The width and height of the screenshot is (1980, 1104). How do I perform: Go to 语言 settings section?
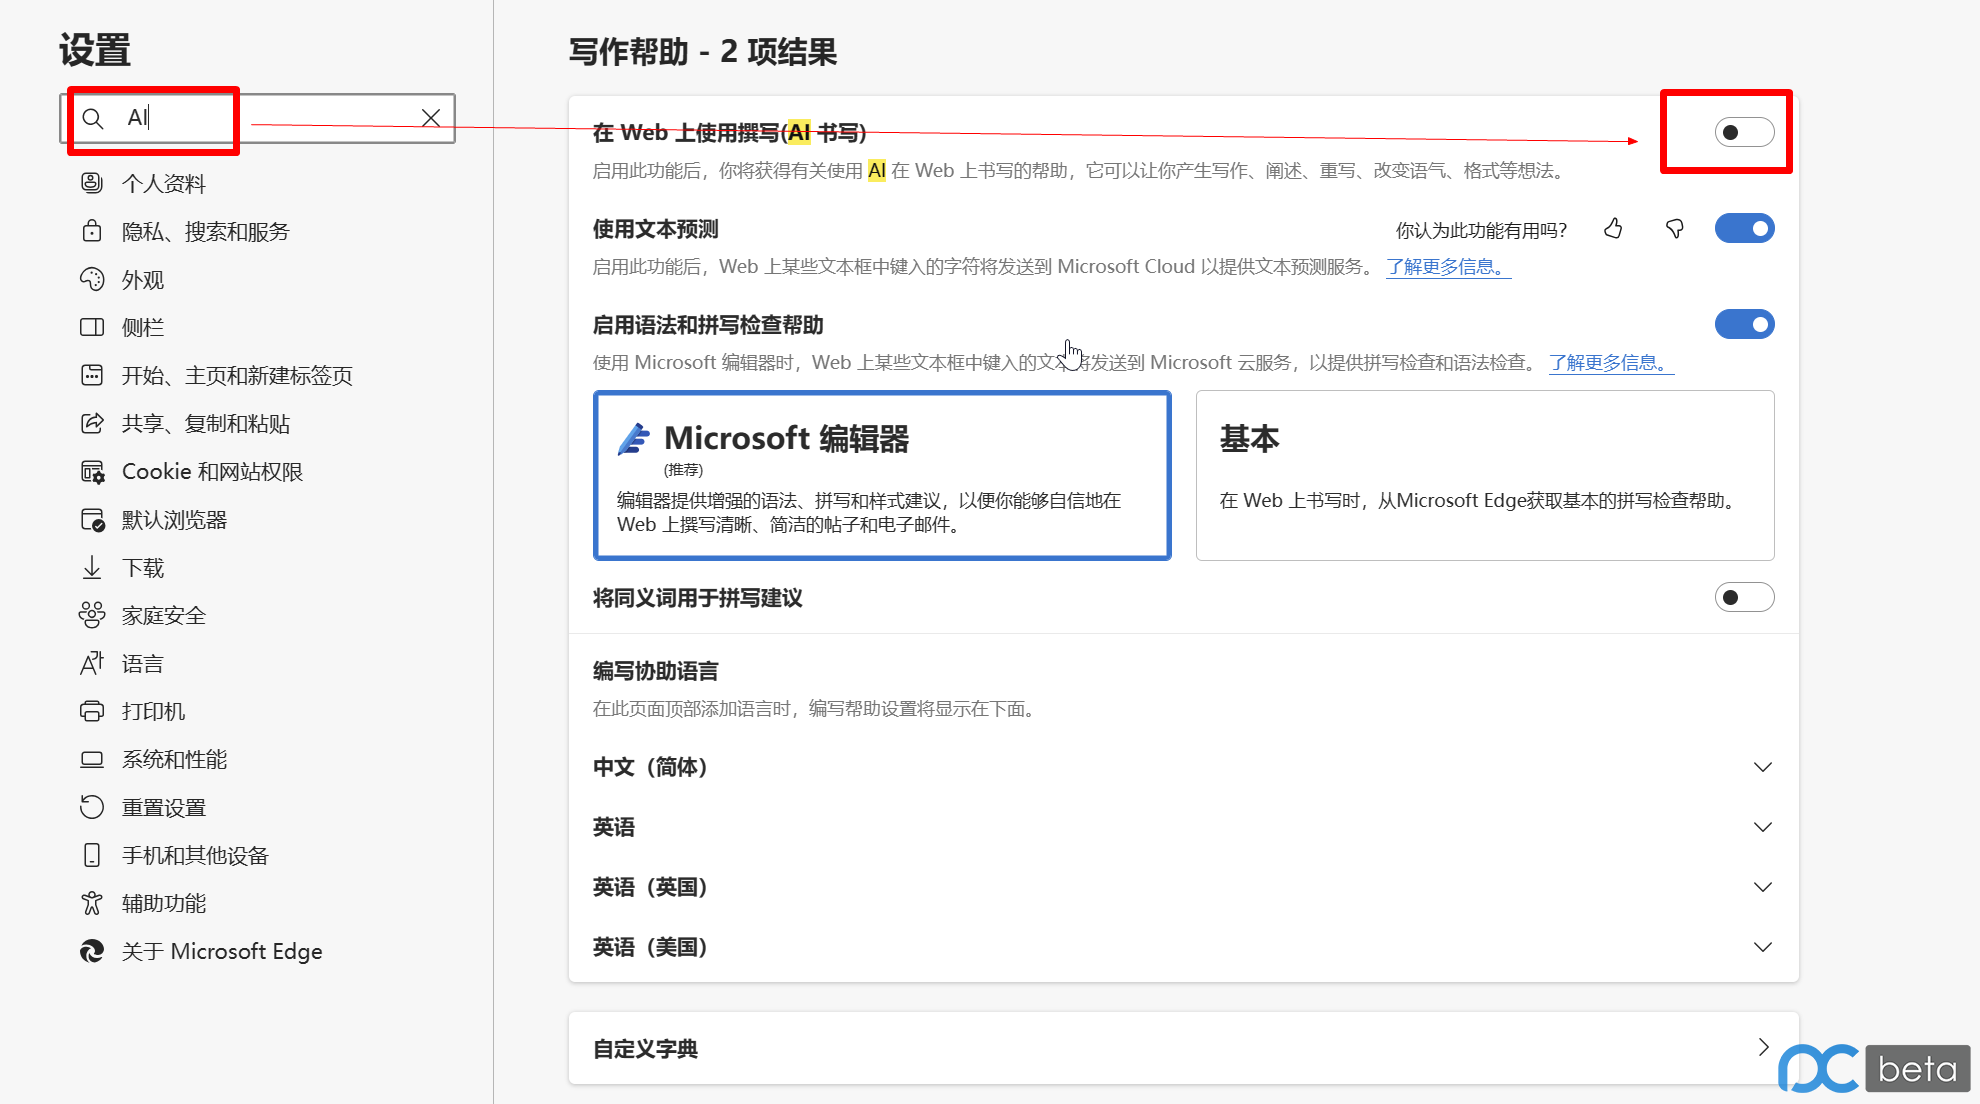[143, 663]
